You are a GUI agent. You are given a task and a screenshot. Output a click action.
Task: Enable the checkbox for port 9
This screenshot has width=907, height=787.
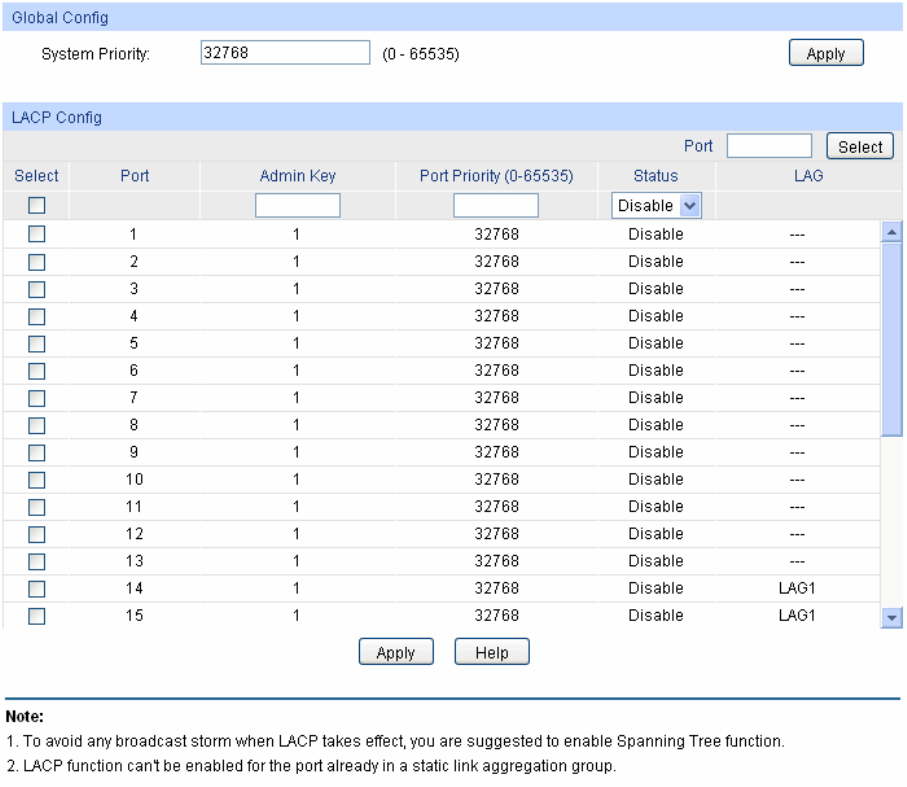[36, 452]
